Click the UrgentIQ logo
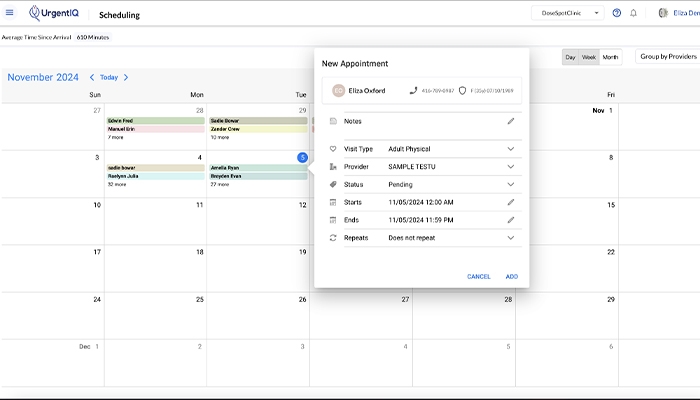Image resolution: width=700 pixels, height=400 pixels. (54, 13)
